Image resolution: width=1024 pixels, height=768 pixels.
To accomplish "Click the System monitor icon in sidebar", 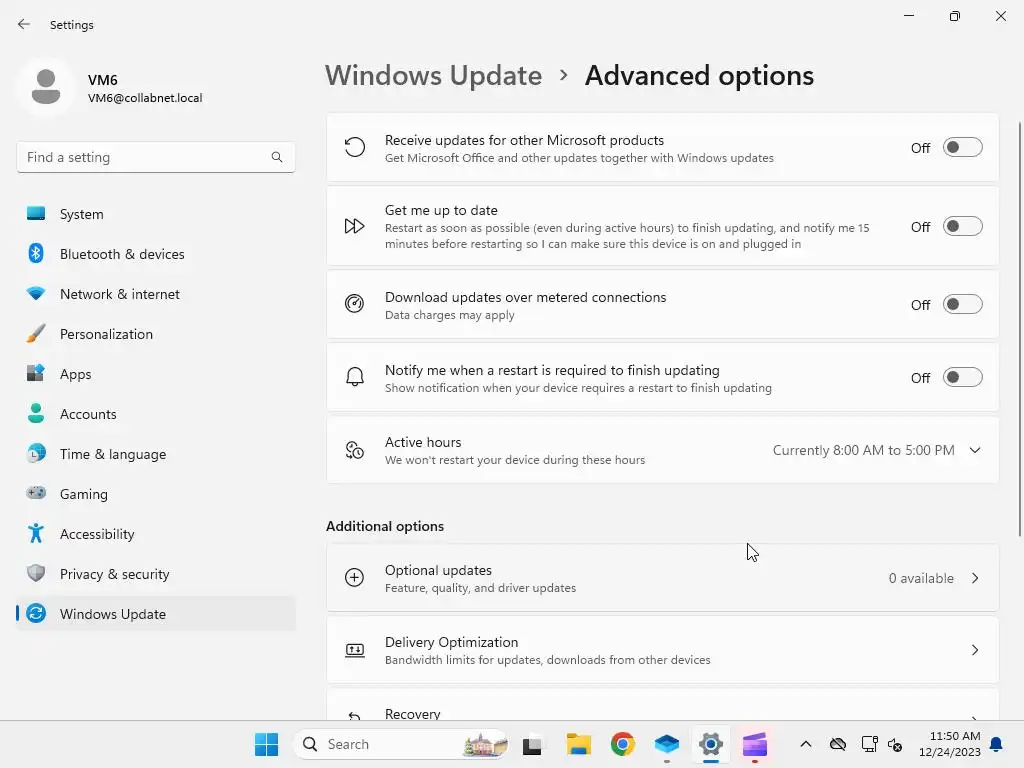I will [36, 214].
